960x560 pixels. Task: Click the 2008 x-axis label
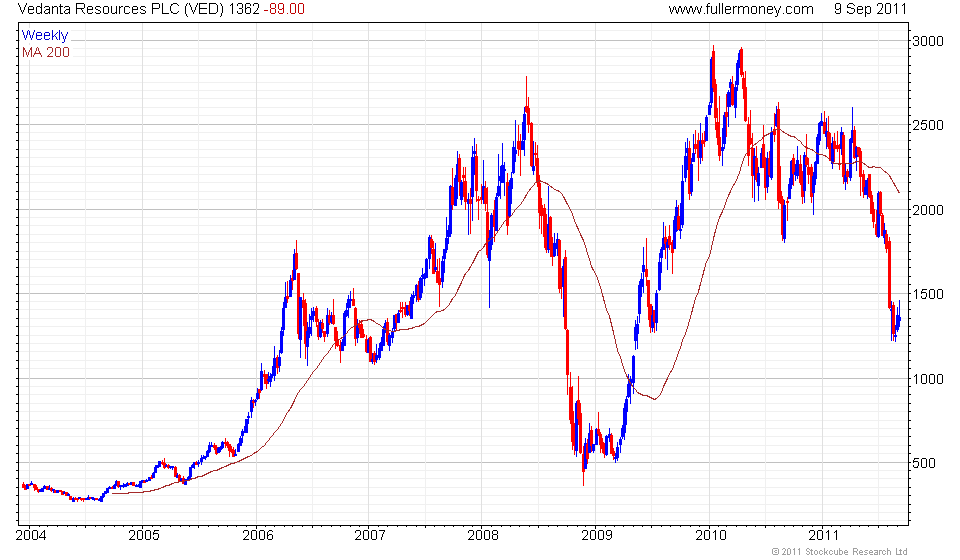click(x=483, y=536)
